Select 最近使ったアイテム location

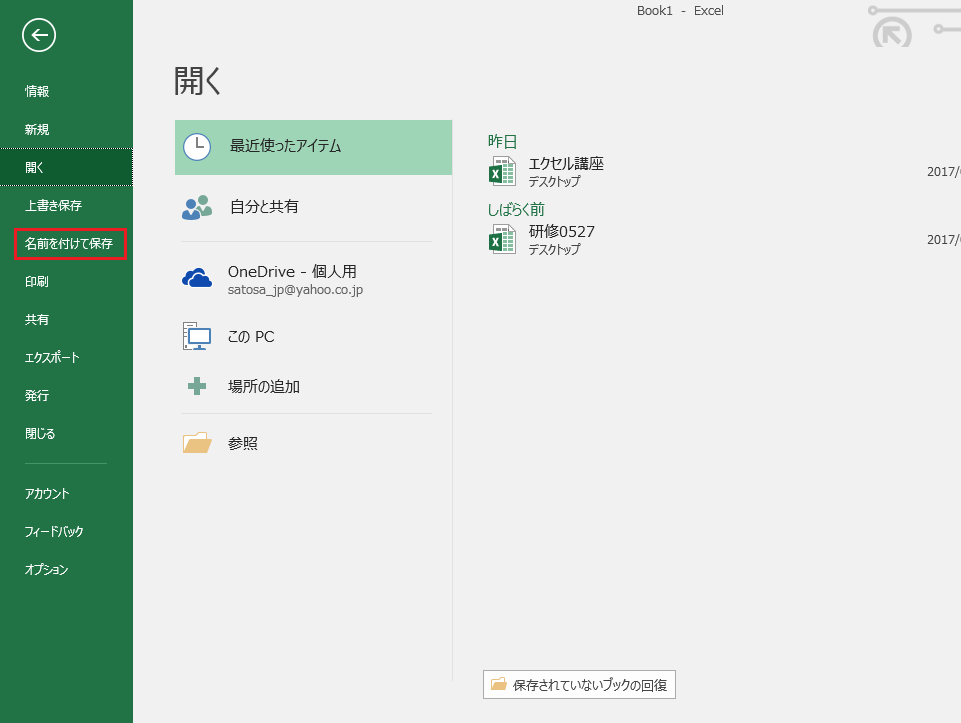click(x=313, y=148)
